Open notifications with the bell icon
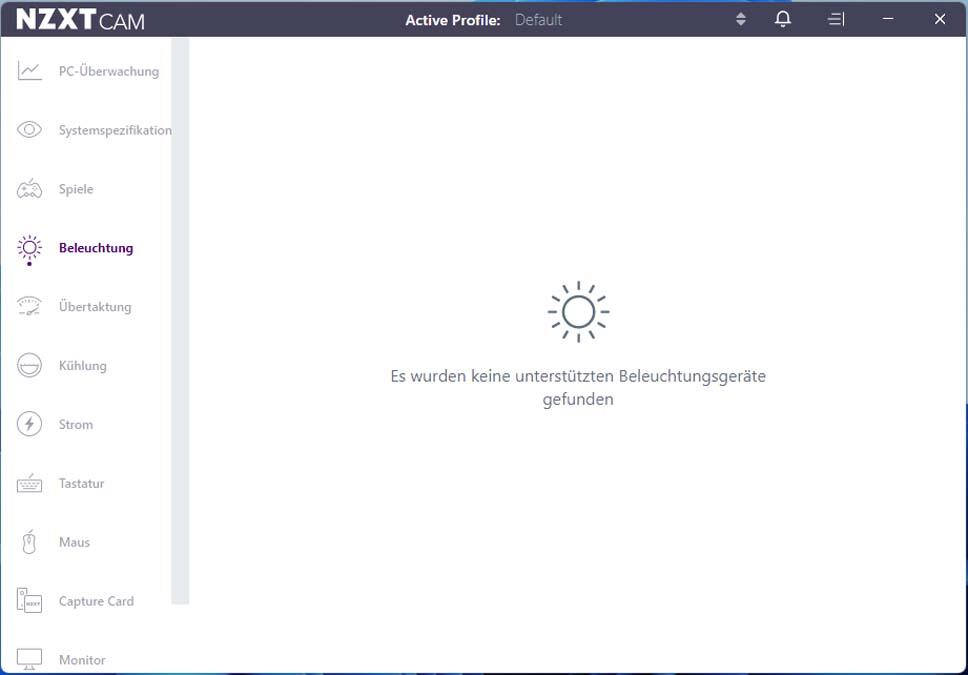968x675 pixels. point(783,19)
